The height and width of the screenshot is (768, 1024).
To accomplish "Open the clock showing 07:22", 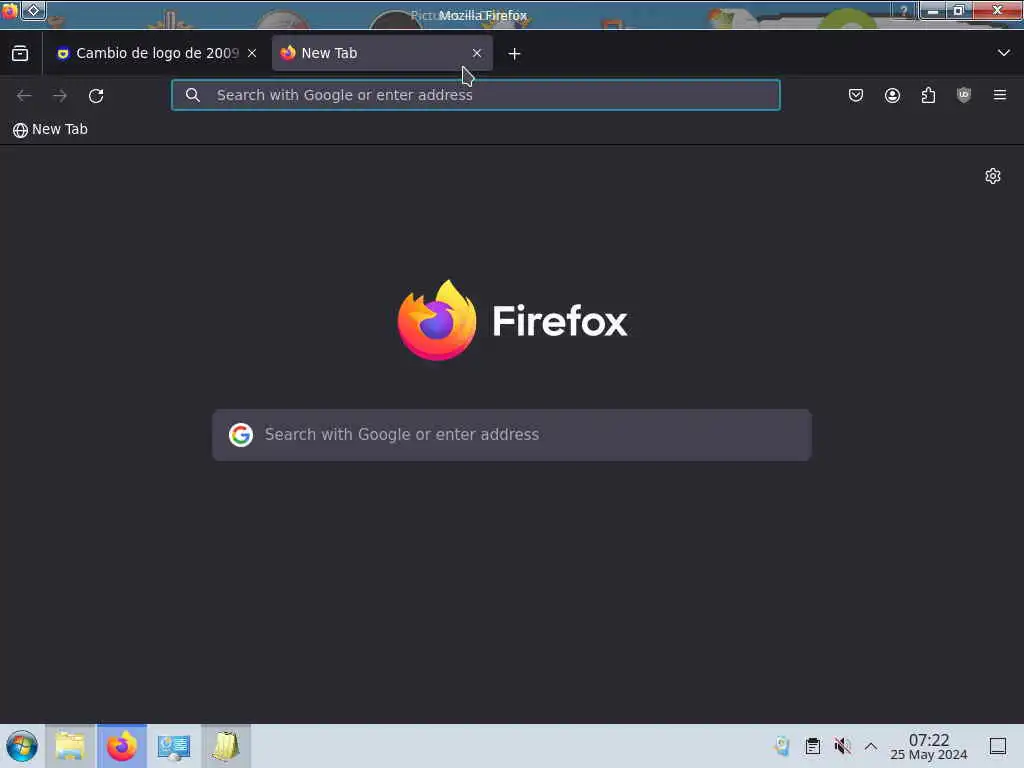I will (x=929, y=746).
